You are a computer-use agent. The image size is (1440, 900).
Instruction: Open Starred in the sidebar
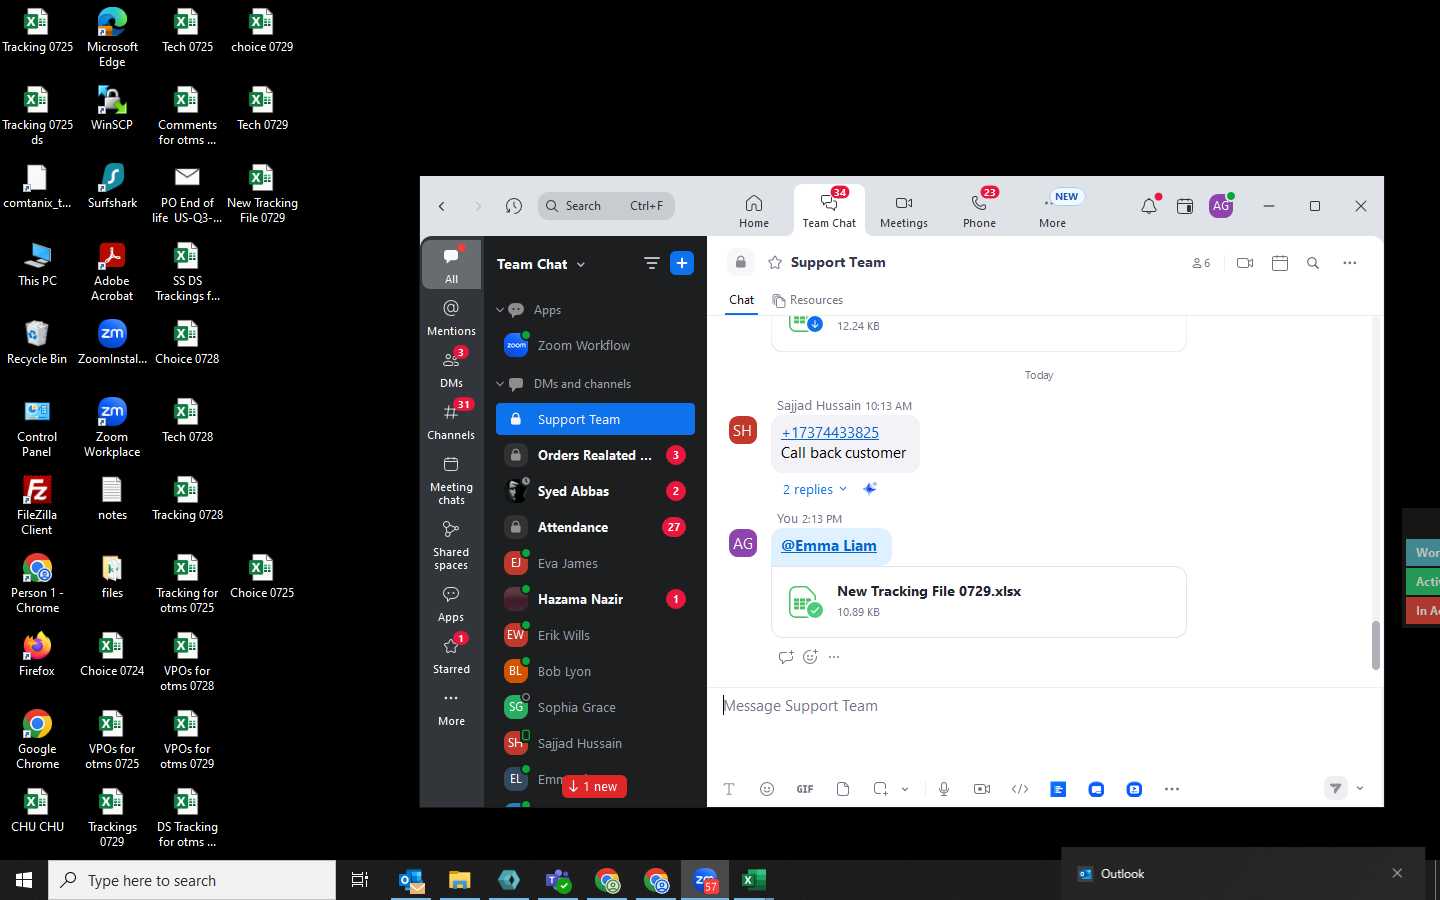451,655
